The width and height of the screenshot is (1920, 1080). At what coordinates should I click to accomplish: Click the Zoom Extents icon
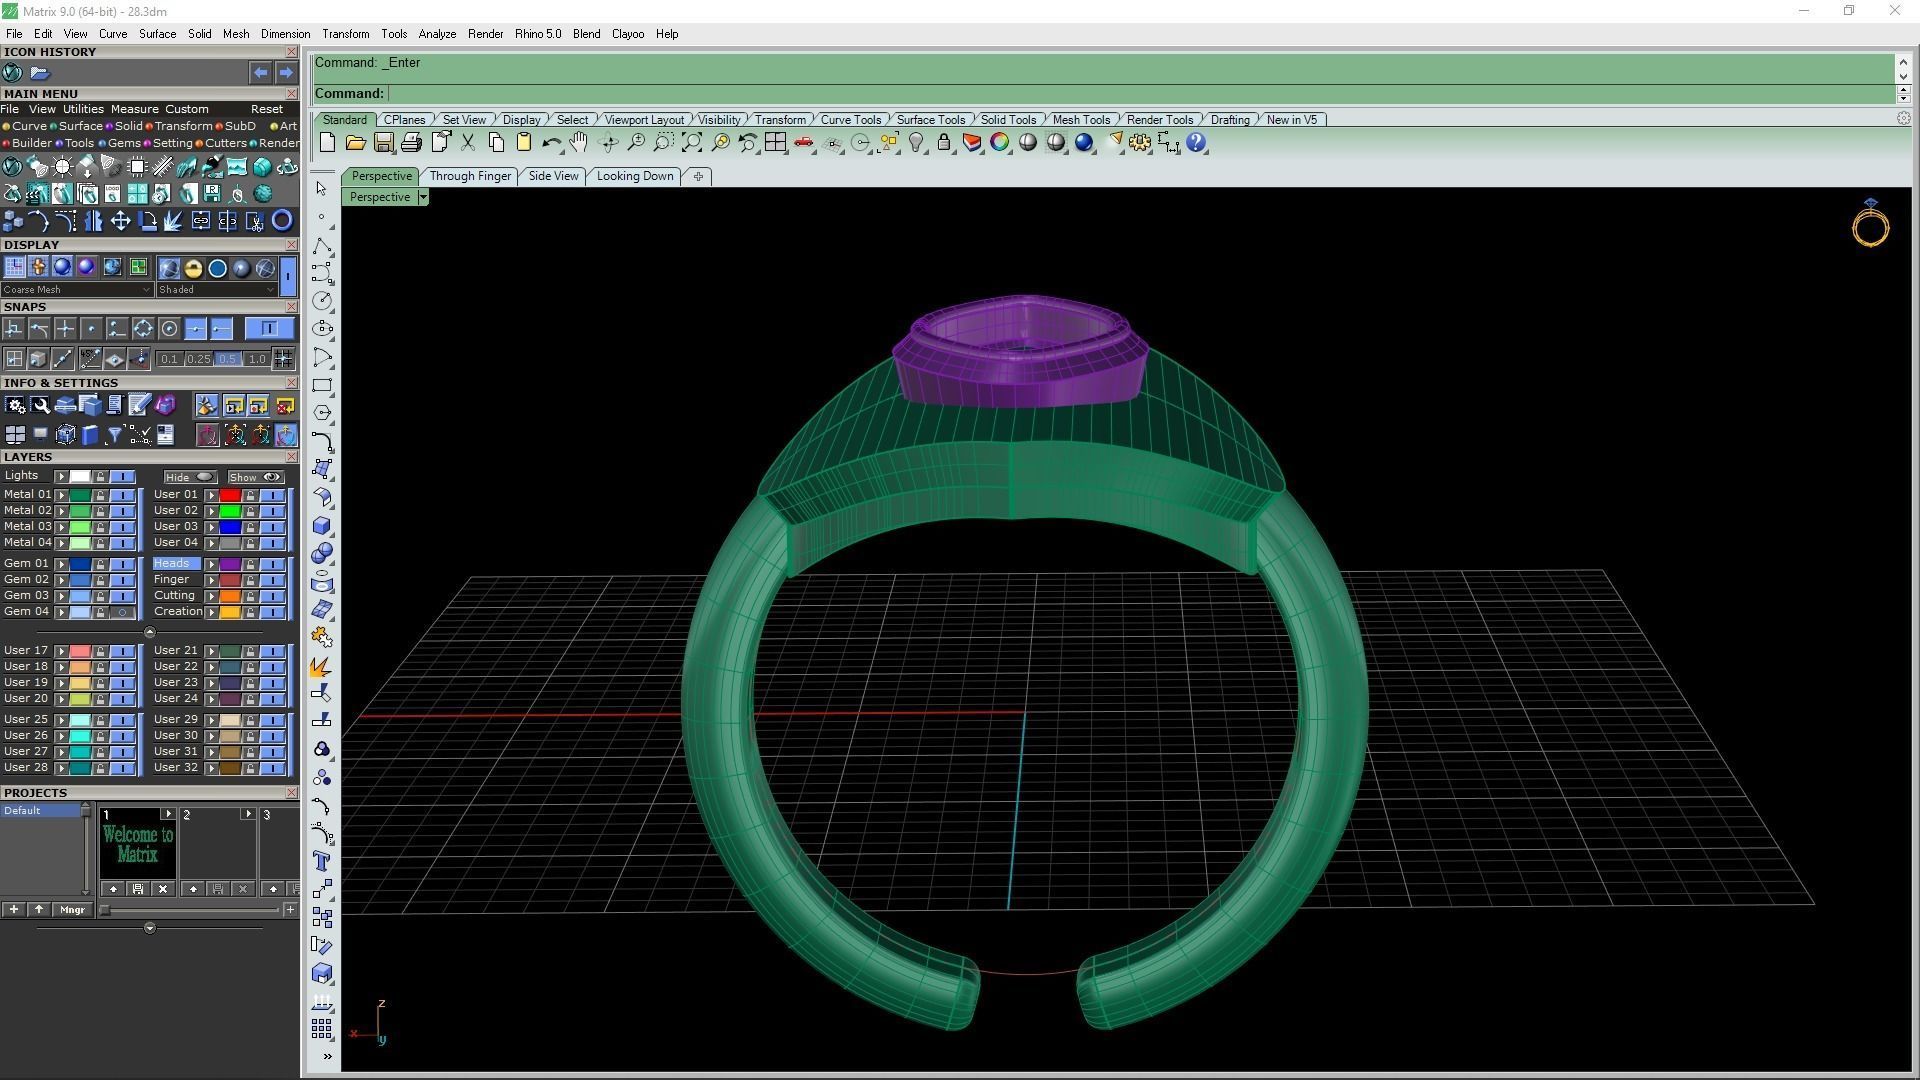pos(691,143)
